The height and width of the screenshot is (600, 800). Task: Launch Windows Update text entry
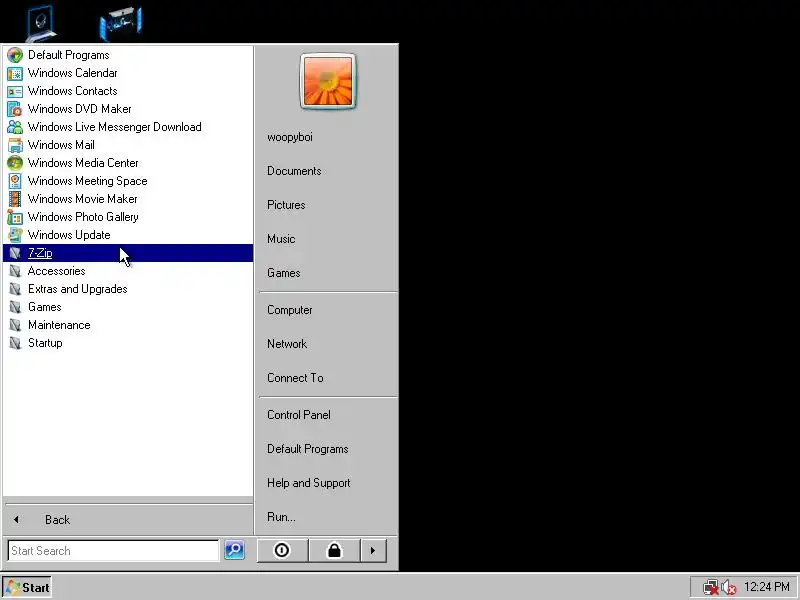click(x=69, y=235)
